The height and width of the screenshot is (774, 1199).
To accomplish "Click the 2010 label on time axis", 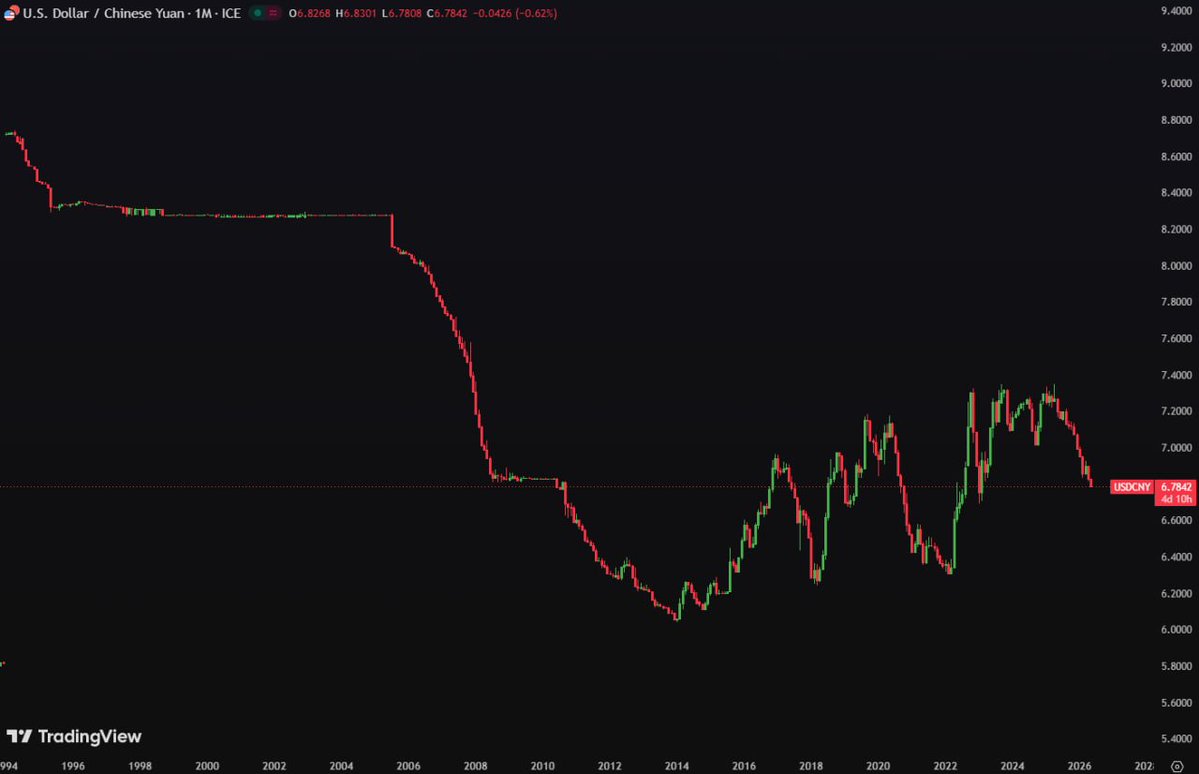I will [x=543, y=766].
